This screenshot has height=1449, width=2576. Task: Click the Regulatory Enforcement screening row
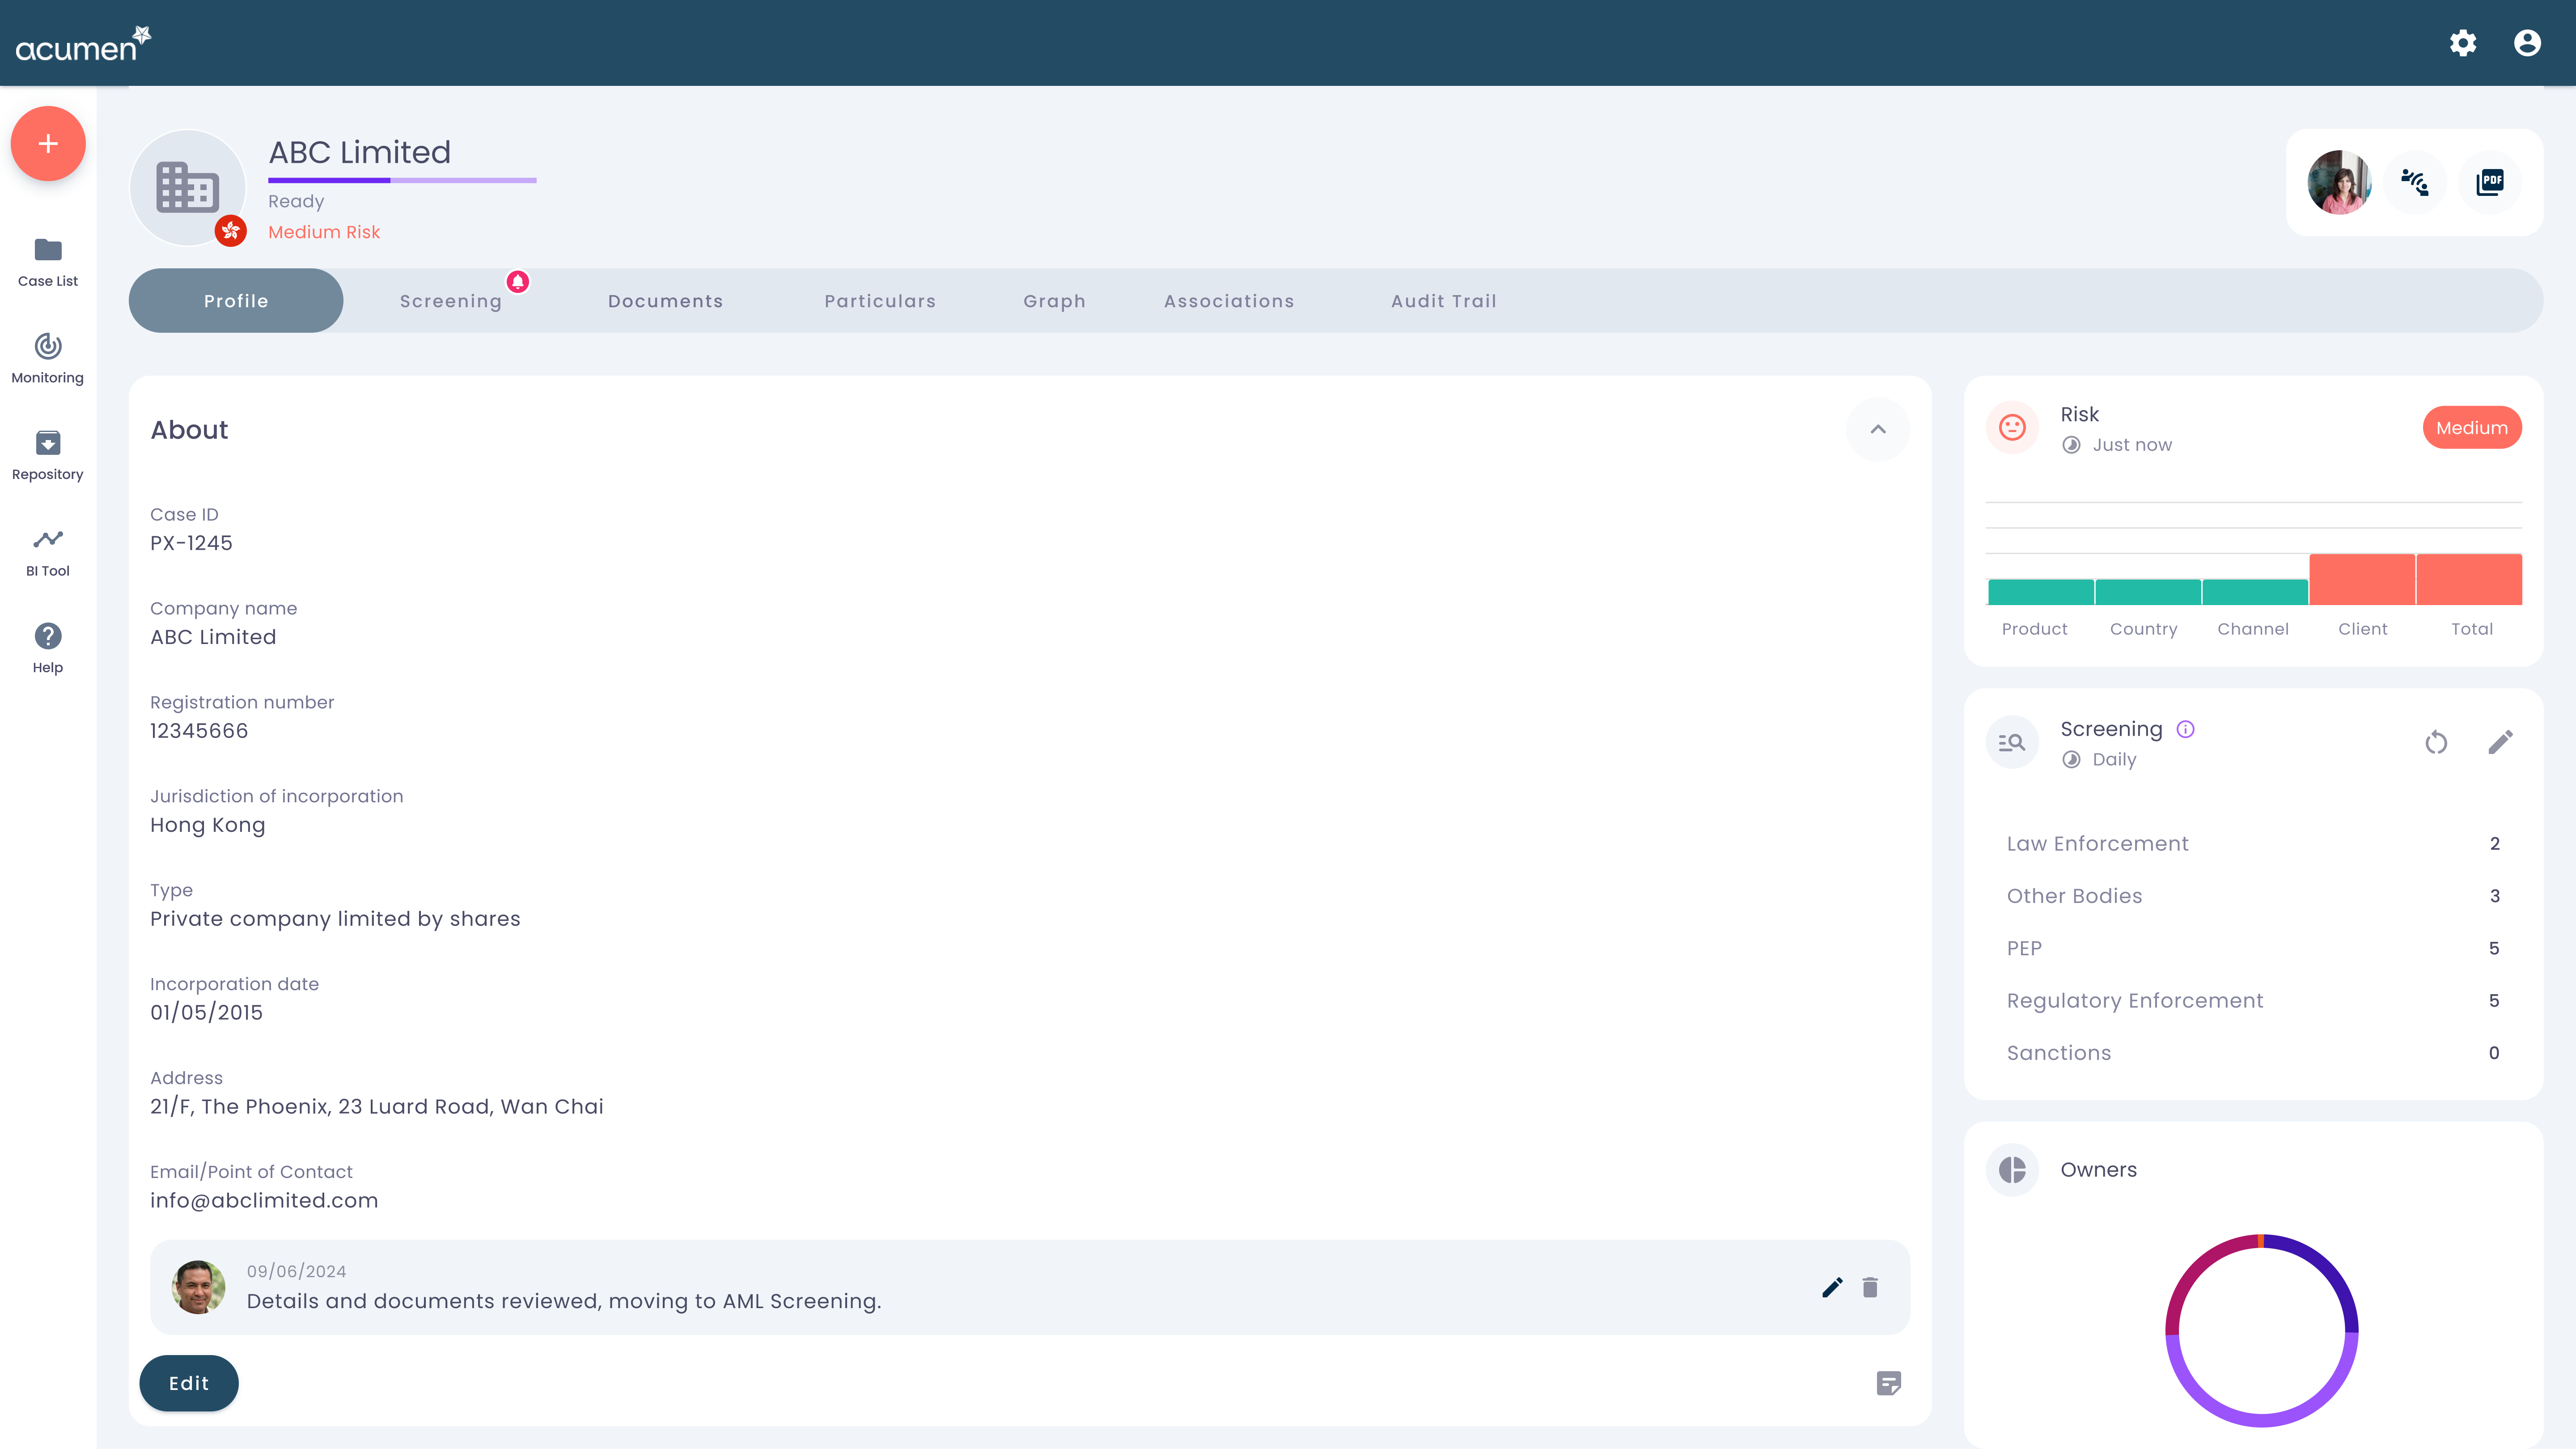[x=2253, y=1001]
